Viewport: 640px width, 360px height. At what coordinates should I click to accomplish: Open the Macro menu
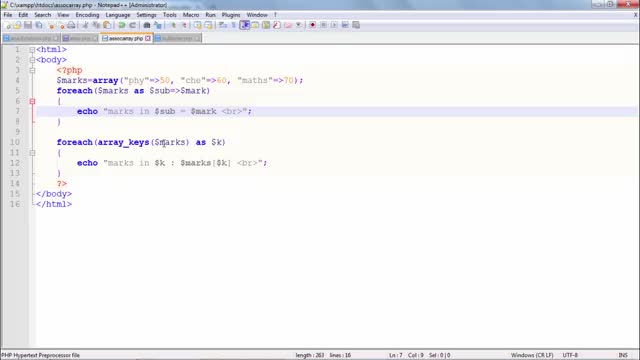[x=191, y=15]
